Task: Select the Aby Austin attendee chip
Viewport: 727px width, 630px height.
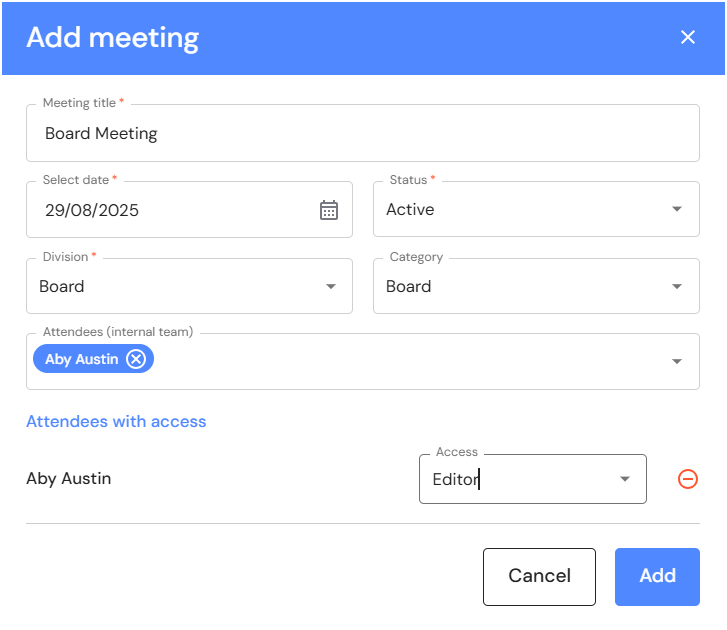Action: click(x=81, y=359)
